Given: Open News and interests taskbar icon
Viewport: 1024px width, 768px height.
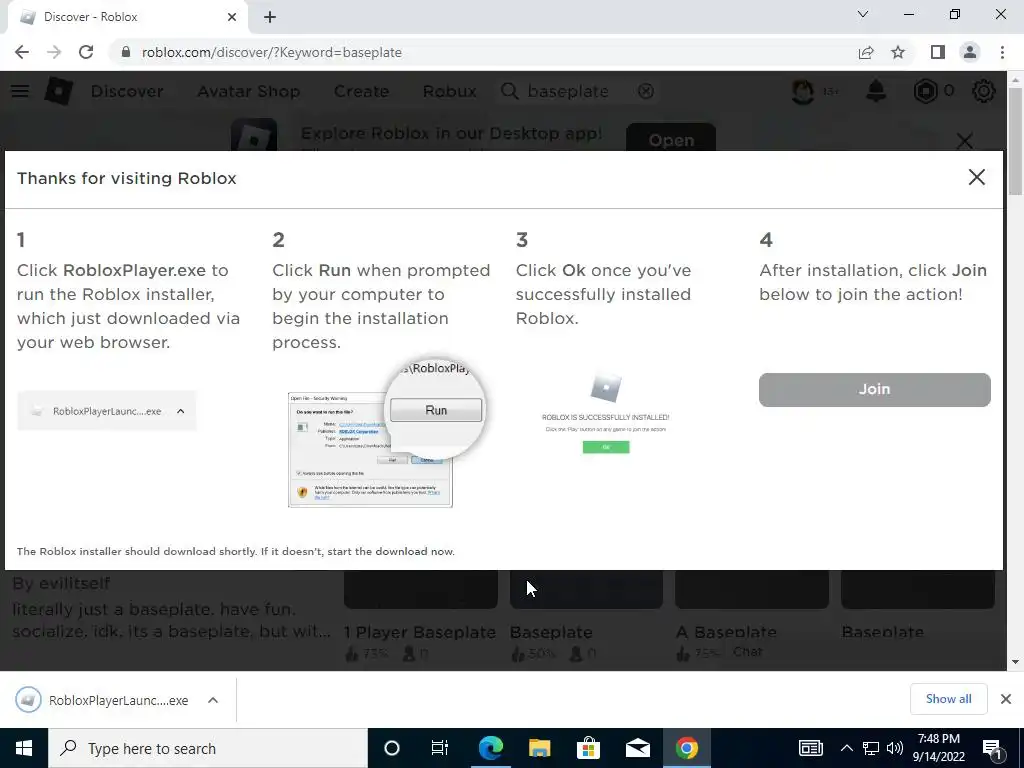Looking at the screenshot, I should tap(810, 748).
